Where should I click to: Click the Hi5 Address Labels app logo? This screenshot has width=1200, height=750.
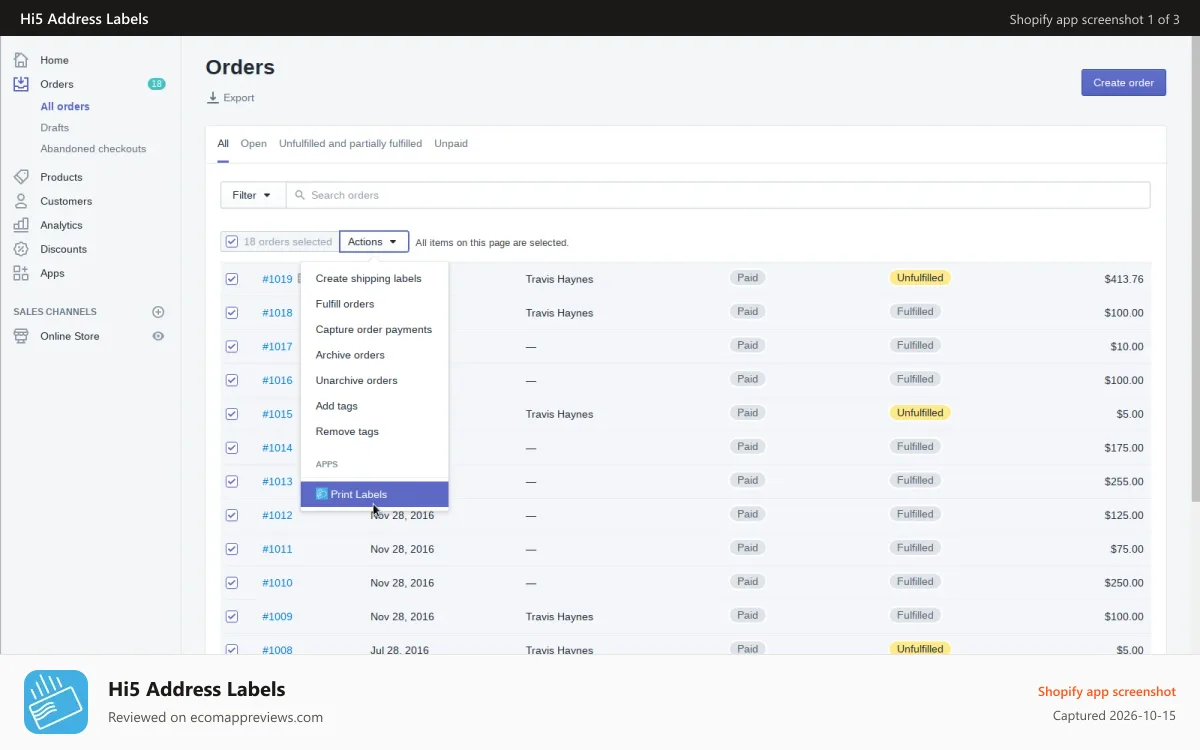coord(56,702)
